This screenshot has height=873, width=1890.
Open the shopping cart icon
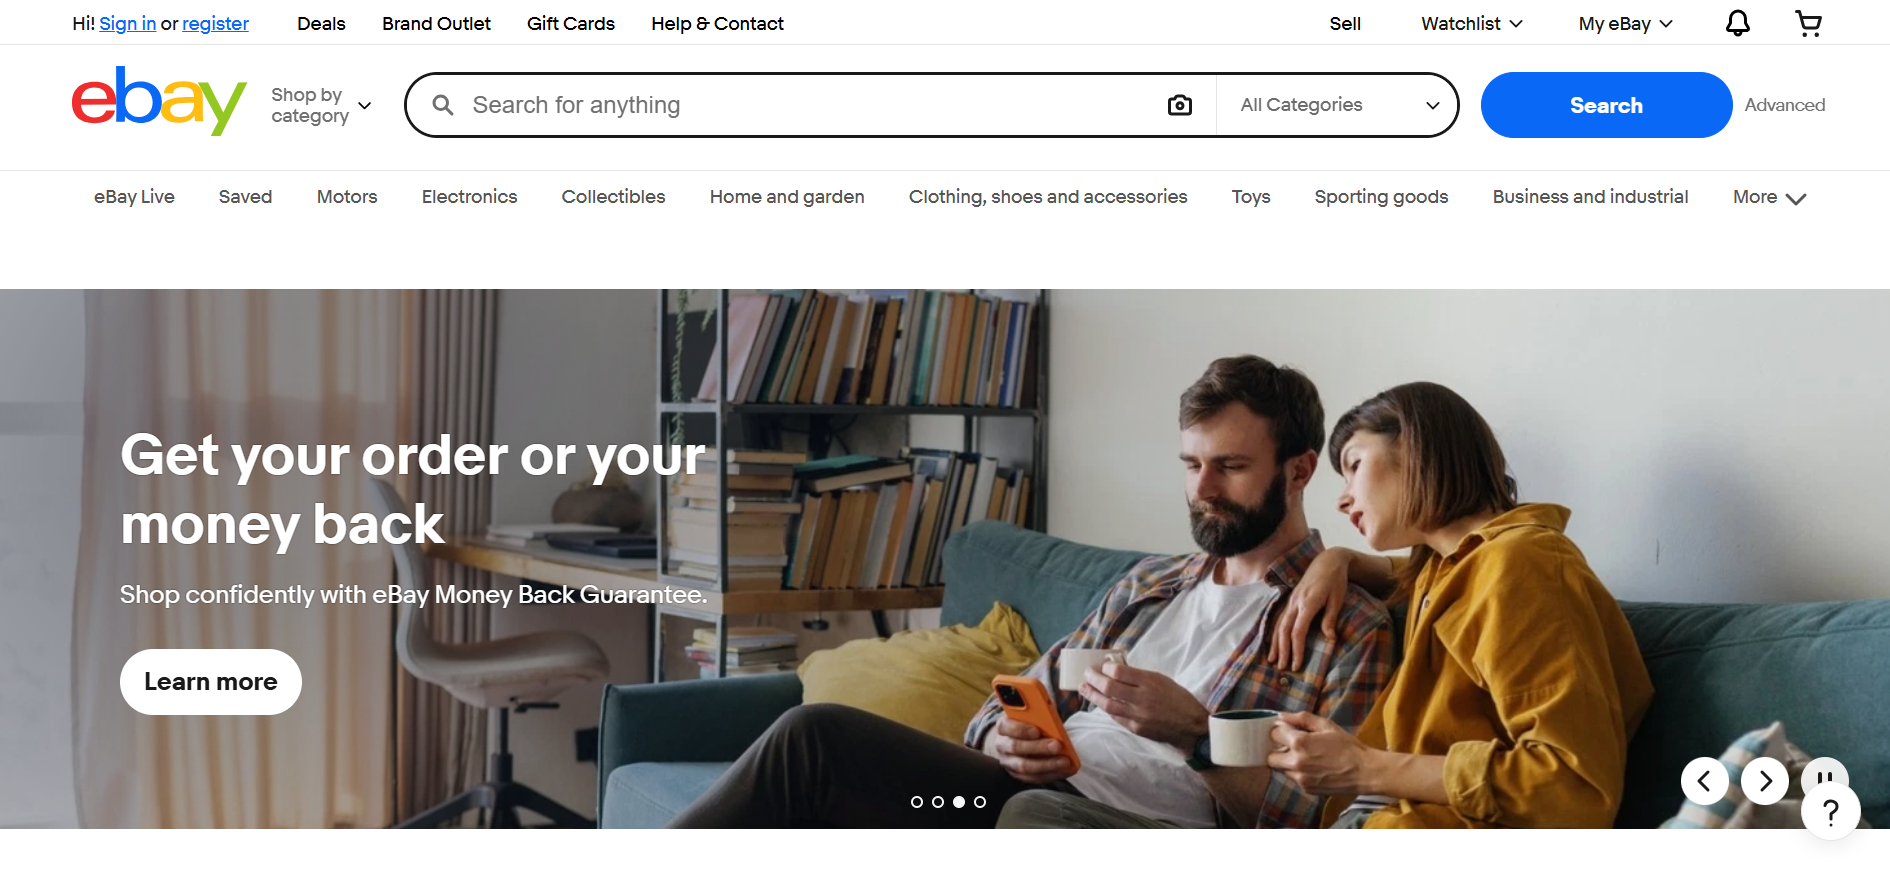point(1808,23)
